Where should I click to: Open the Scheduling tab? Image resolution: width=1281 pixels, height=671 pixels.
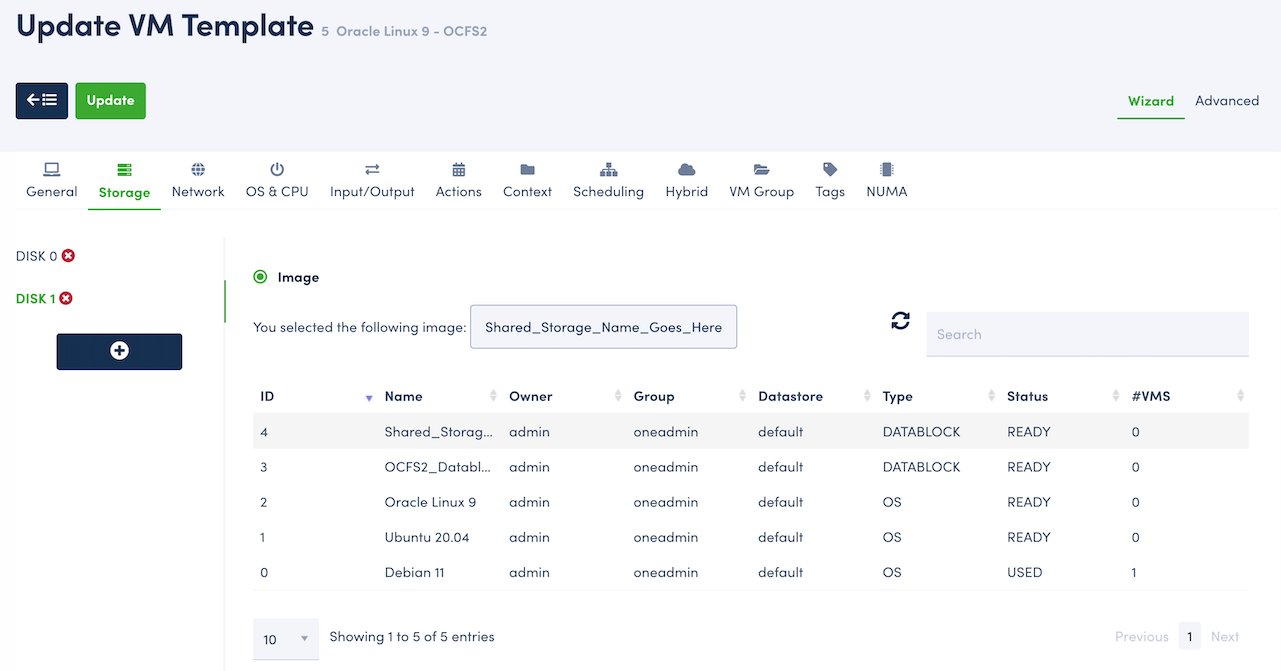coord(608,181)
